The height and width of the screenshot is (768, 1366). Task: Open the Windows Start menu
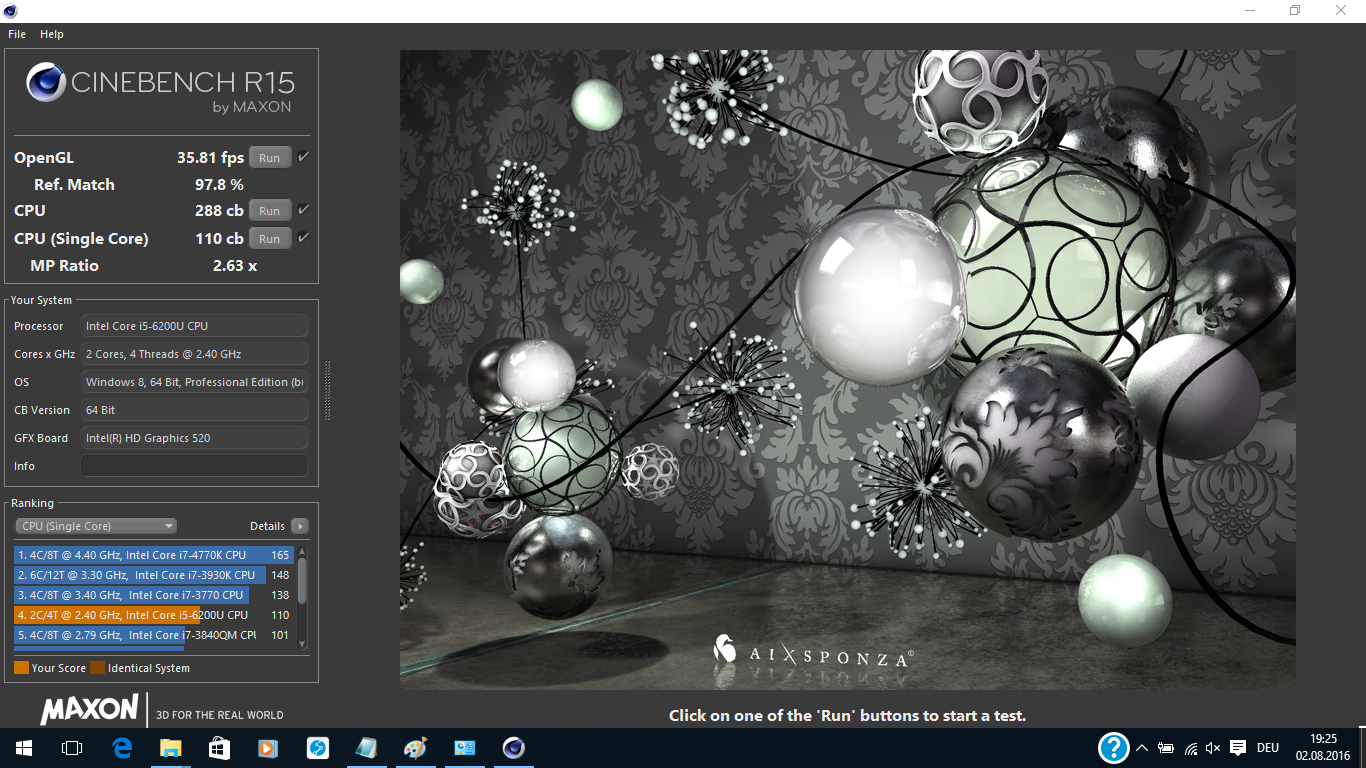23,748
